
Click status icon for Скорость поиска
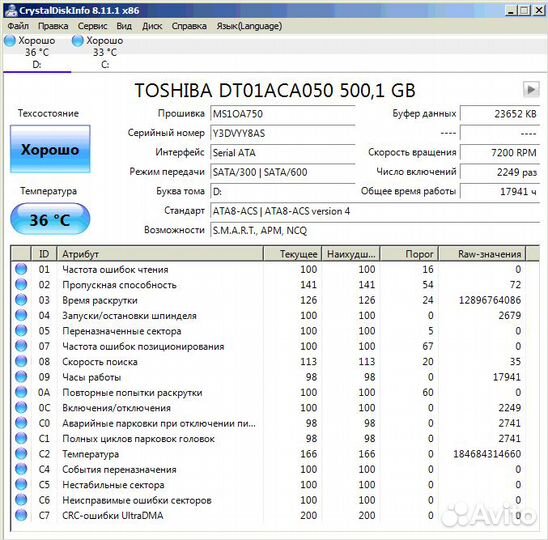click(21, 361)
